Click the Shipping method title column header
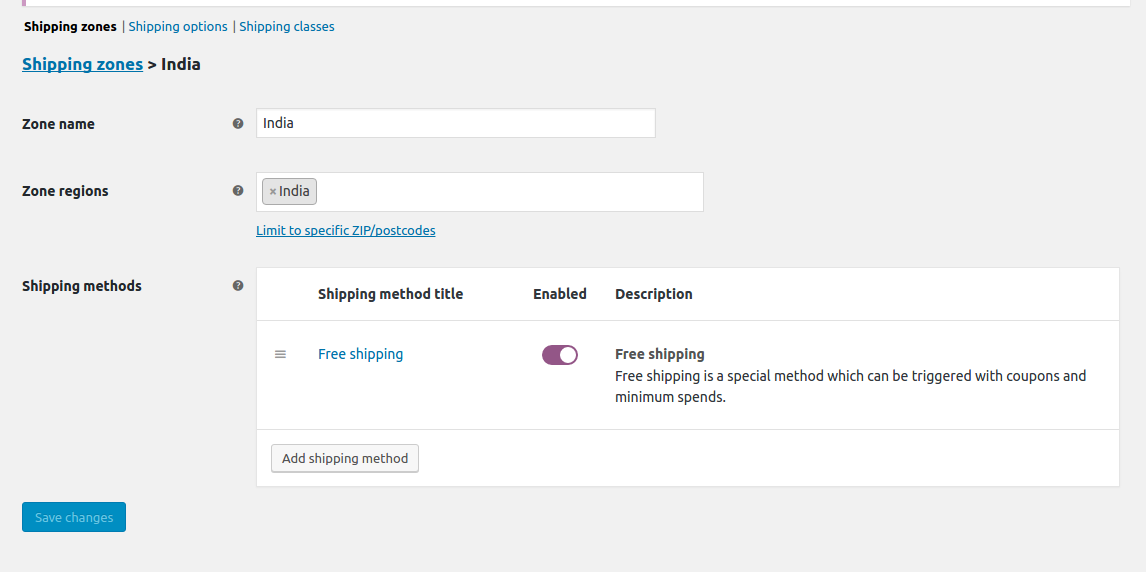Image resolution: width=1146 pixels, height=572 pixels. pyautogui.click(x=390, y=294)
